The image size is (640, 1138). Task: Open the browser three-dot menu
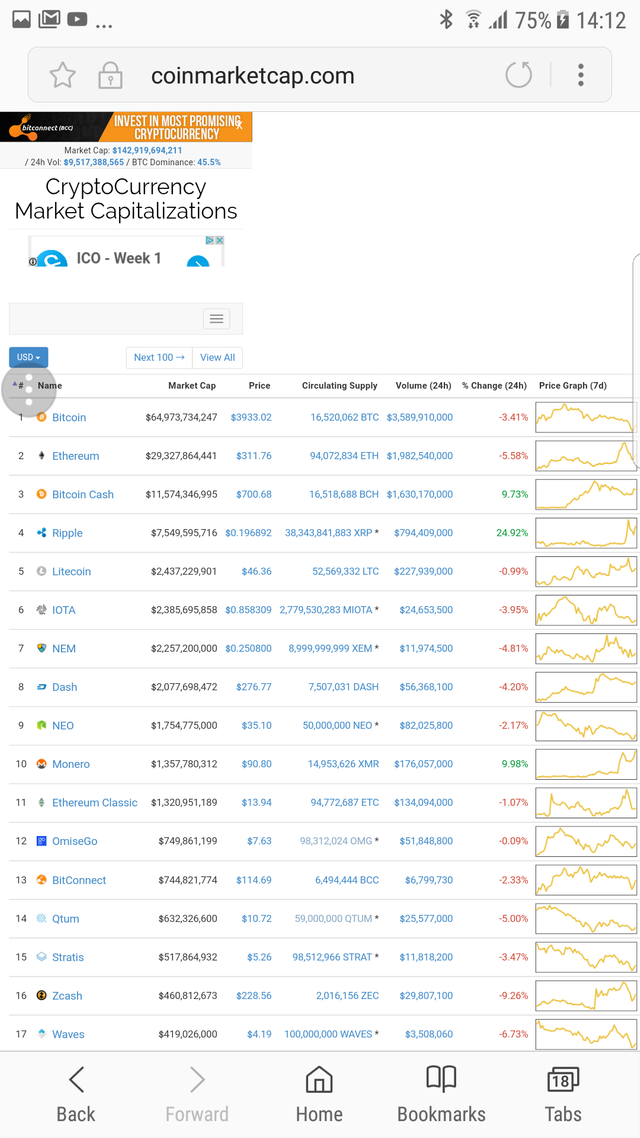[580, 75]
